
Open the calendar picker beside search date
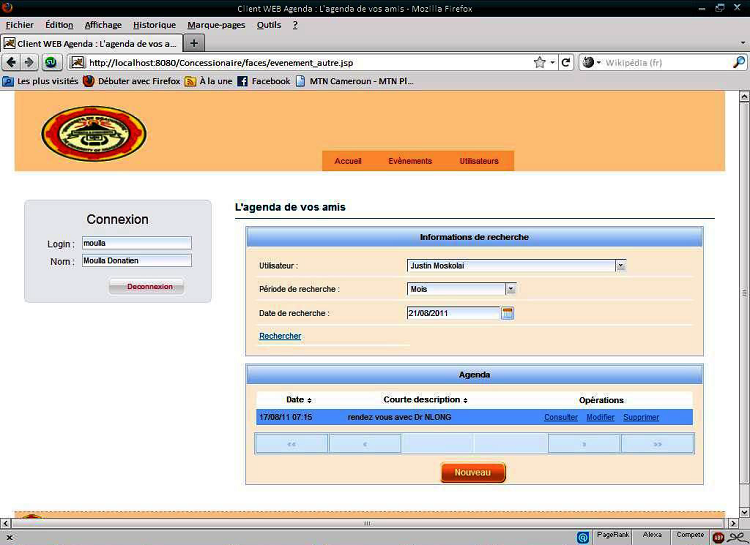point(507,313)
